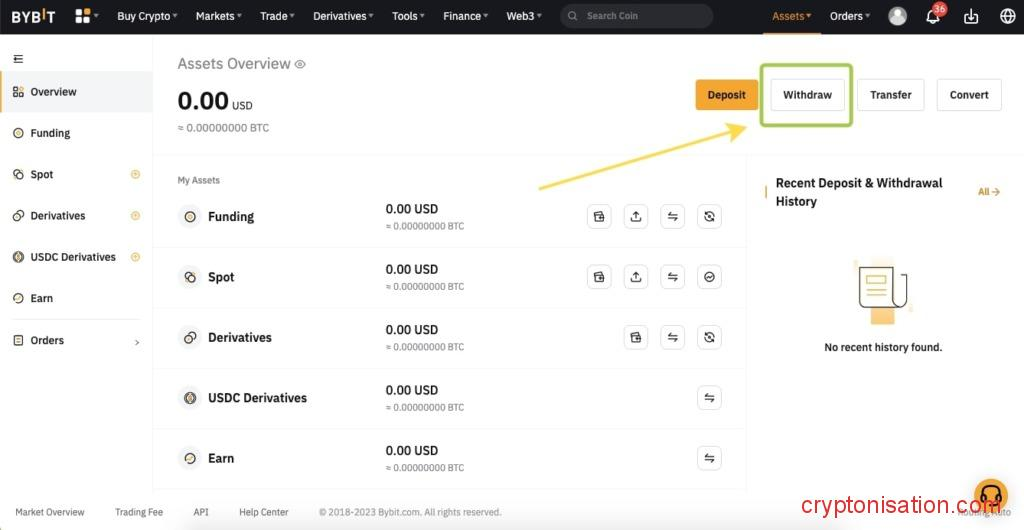This screenshot has height=530, width=1024.
Task: Open the user profile avatar
Action: click(897, 16)
